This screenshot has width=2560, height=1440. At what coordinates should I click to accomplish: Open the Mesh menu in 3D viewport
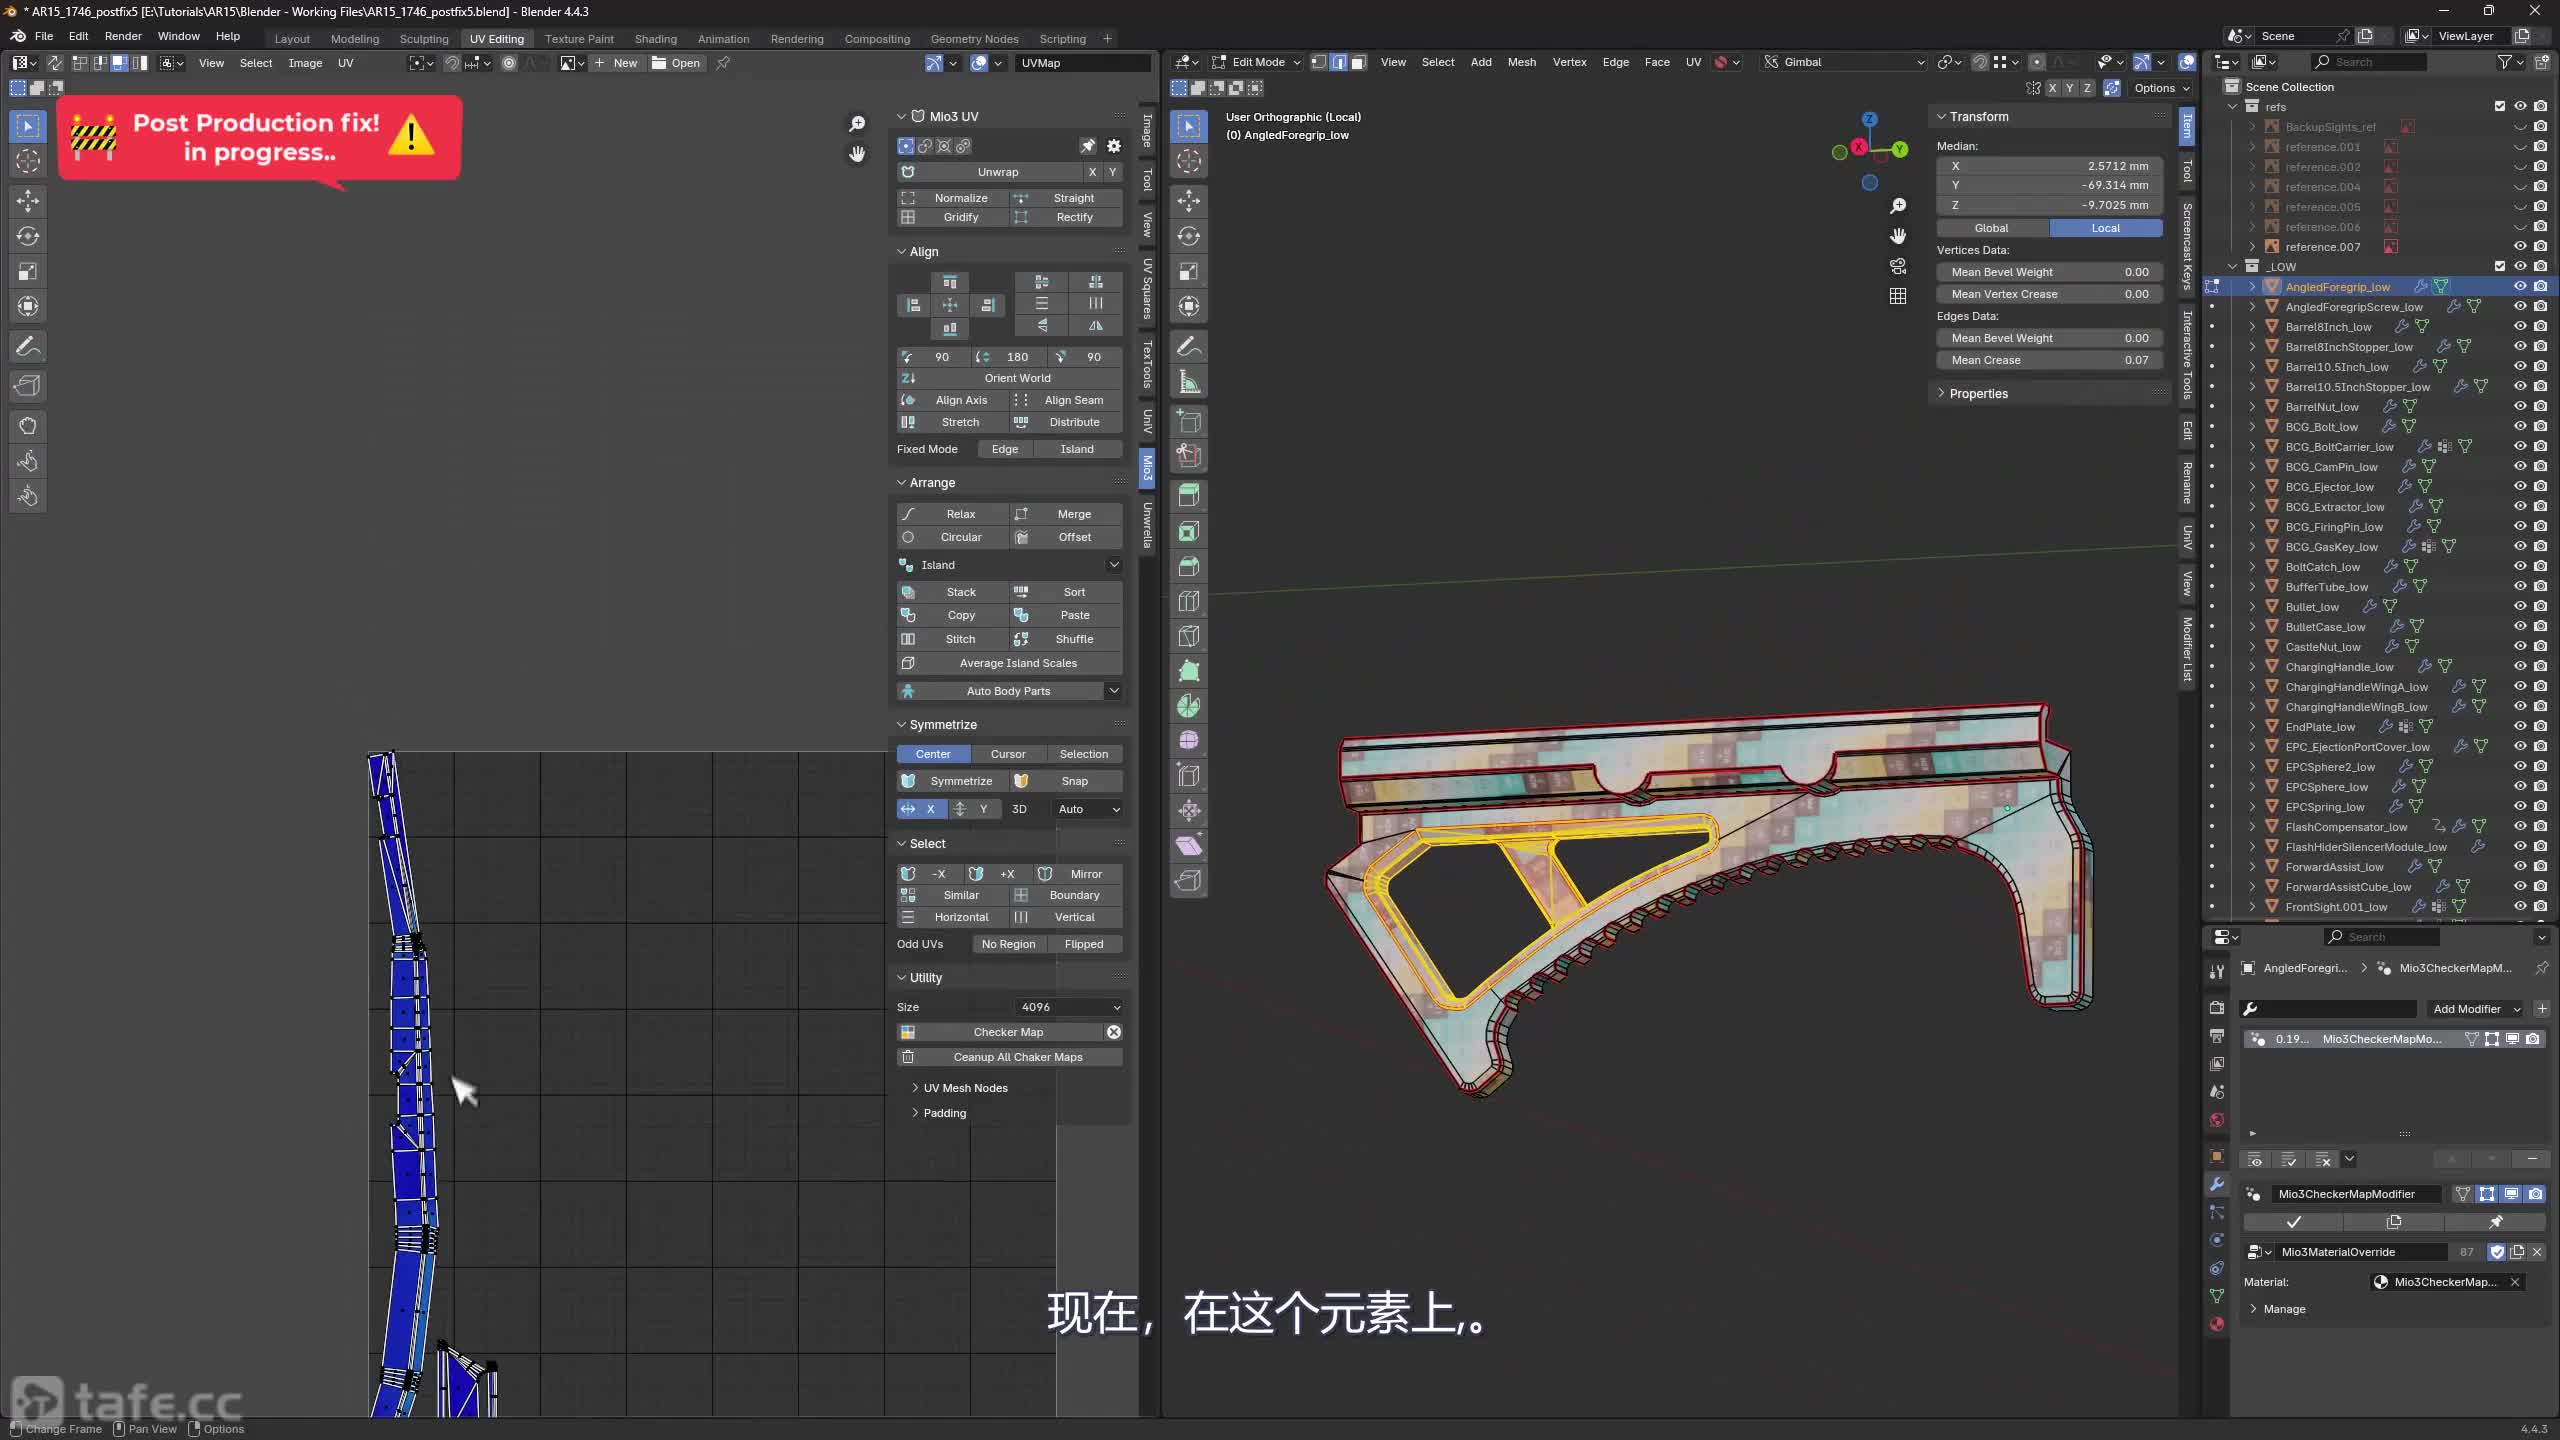1521,62
